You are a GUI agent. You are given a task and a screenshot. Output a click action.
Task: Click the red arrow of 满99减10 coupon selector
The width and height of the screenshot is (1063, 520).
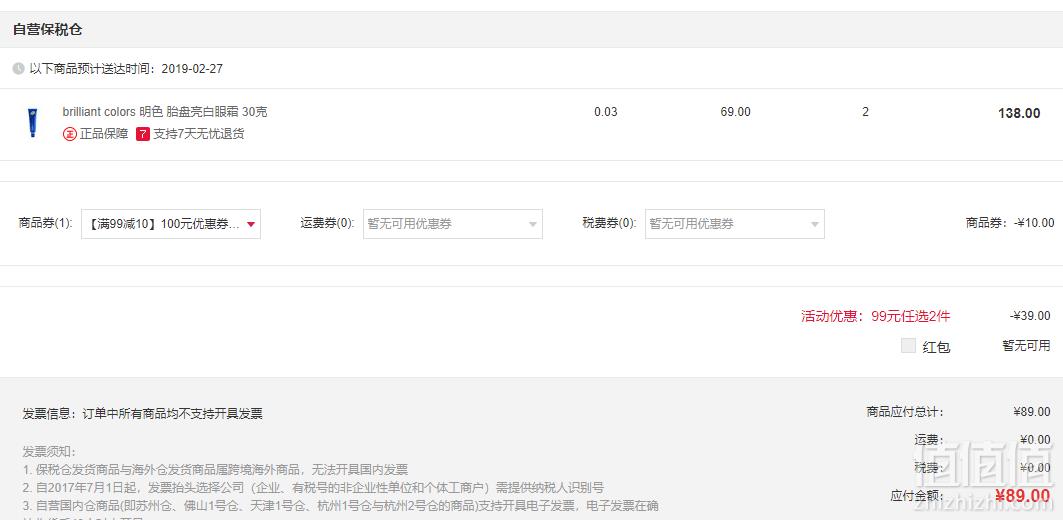251,224
